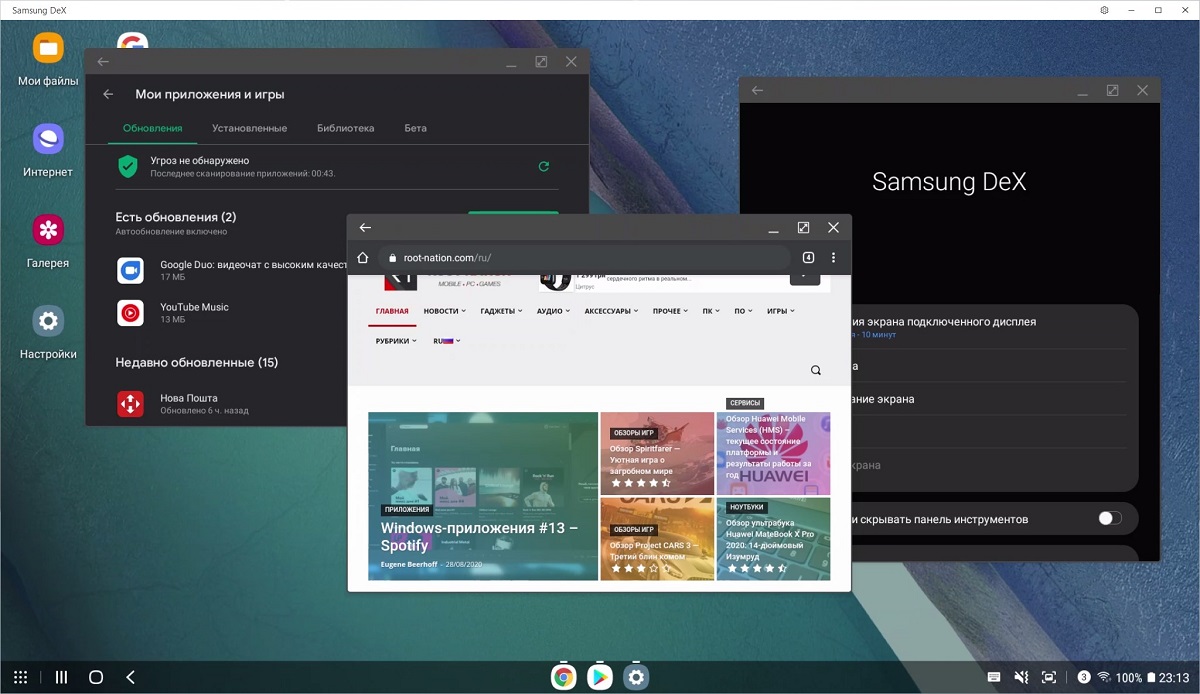Launch the Samsung Интернет browser icon
This screenshot has width=1200, height=694.
coord(48,138)
